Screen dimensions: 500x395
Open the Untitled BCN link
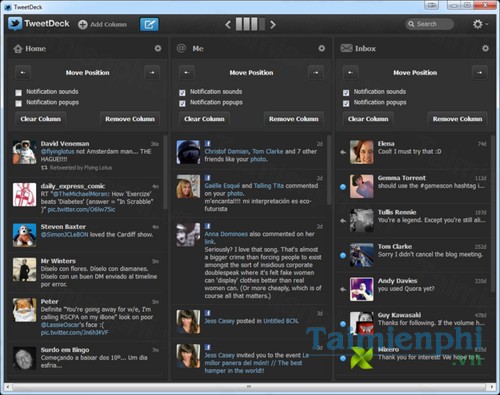(x=281, y=321)
